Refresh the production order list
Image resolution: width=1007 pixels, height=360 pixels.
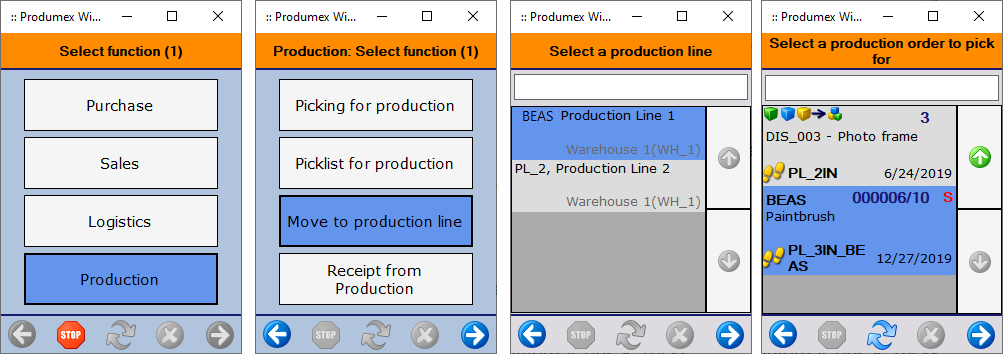click(882, 335)
